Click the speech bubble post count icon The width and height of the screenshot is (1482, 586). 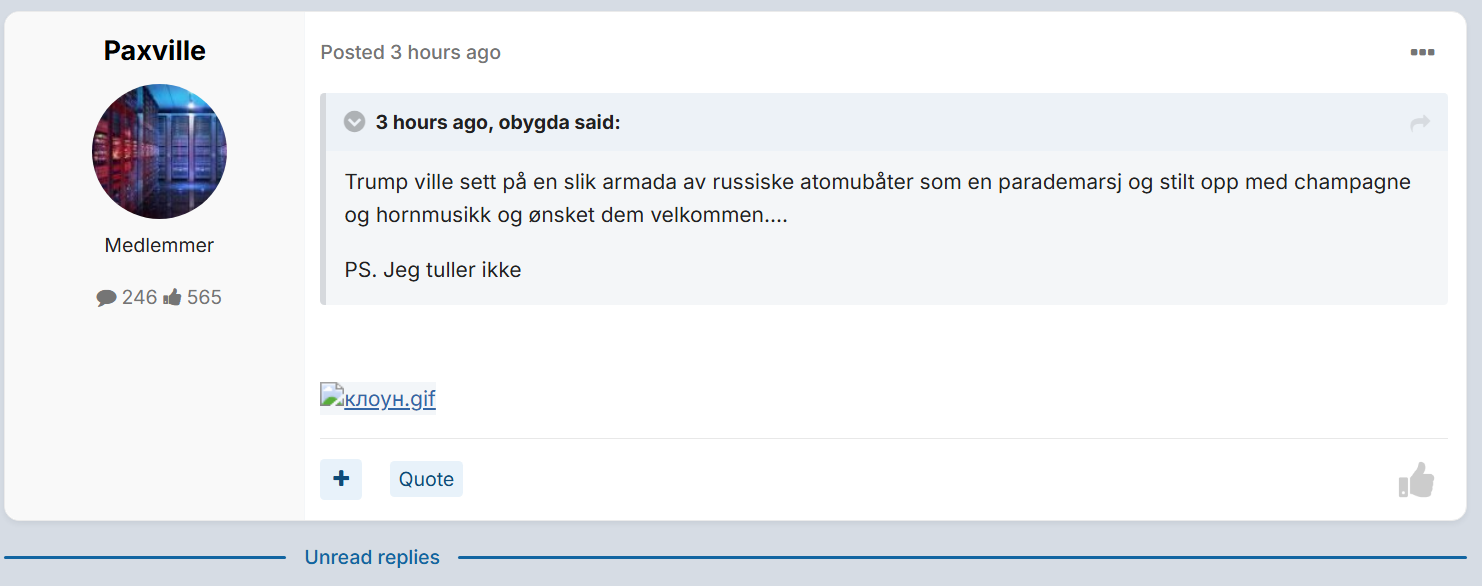(106, 298)
